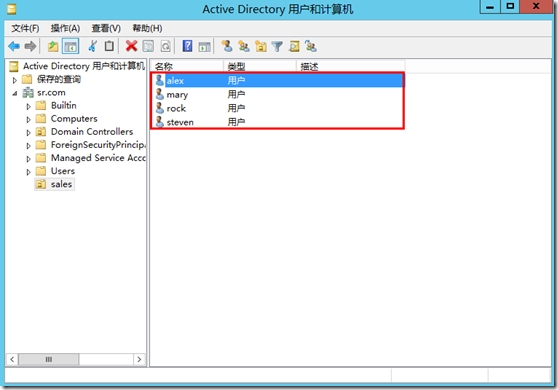Expand the Builtin container

pyautogui.click(x=28, y=106)
